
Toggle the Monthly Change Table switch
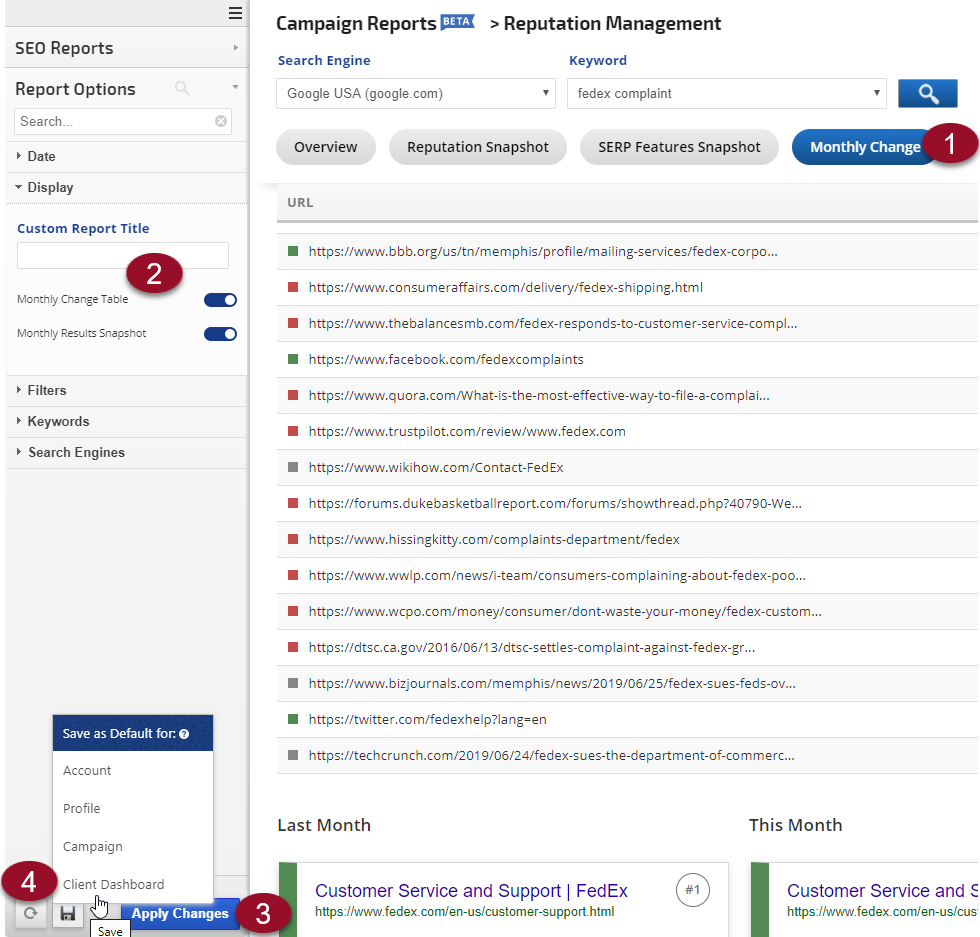220,300
